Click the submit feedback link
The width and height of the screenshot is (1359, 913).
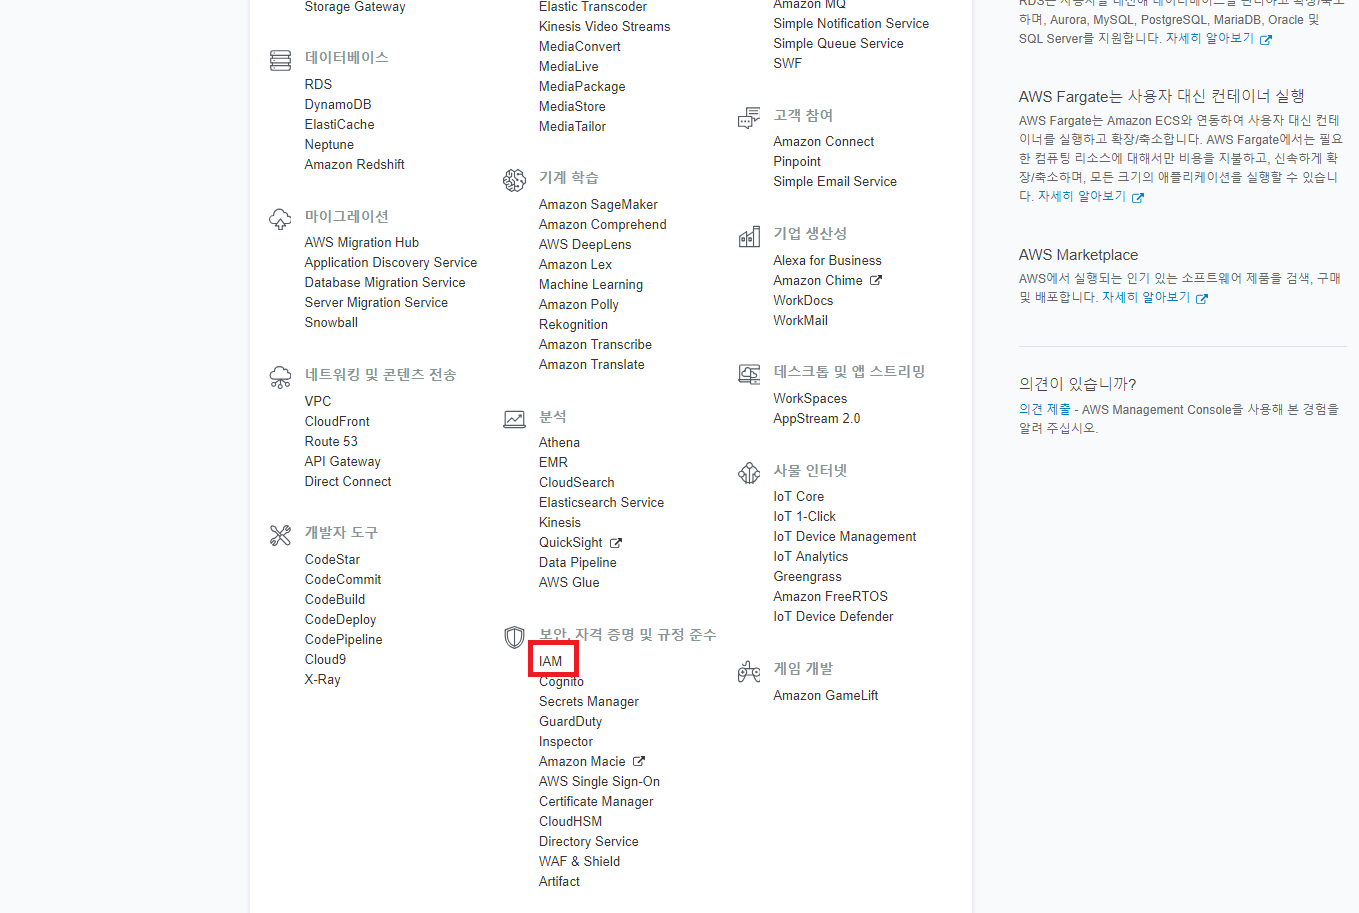point(1044,409)
